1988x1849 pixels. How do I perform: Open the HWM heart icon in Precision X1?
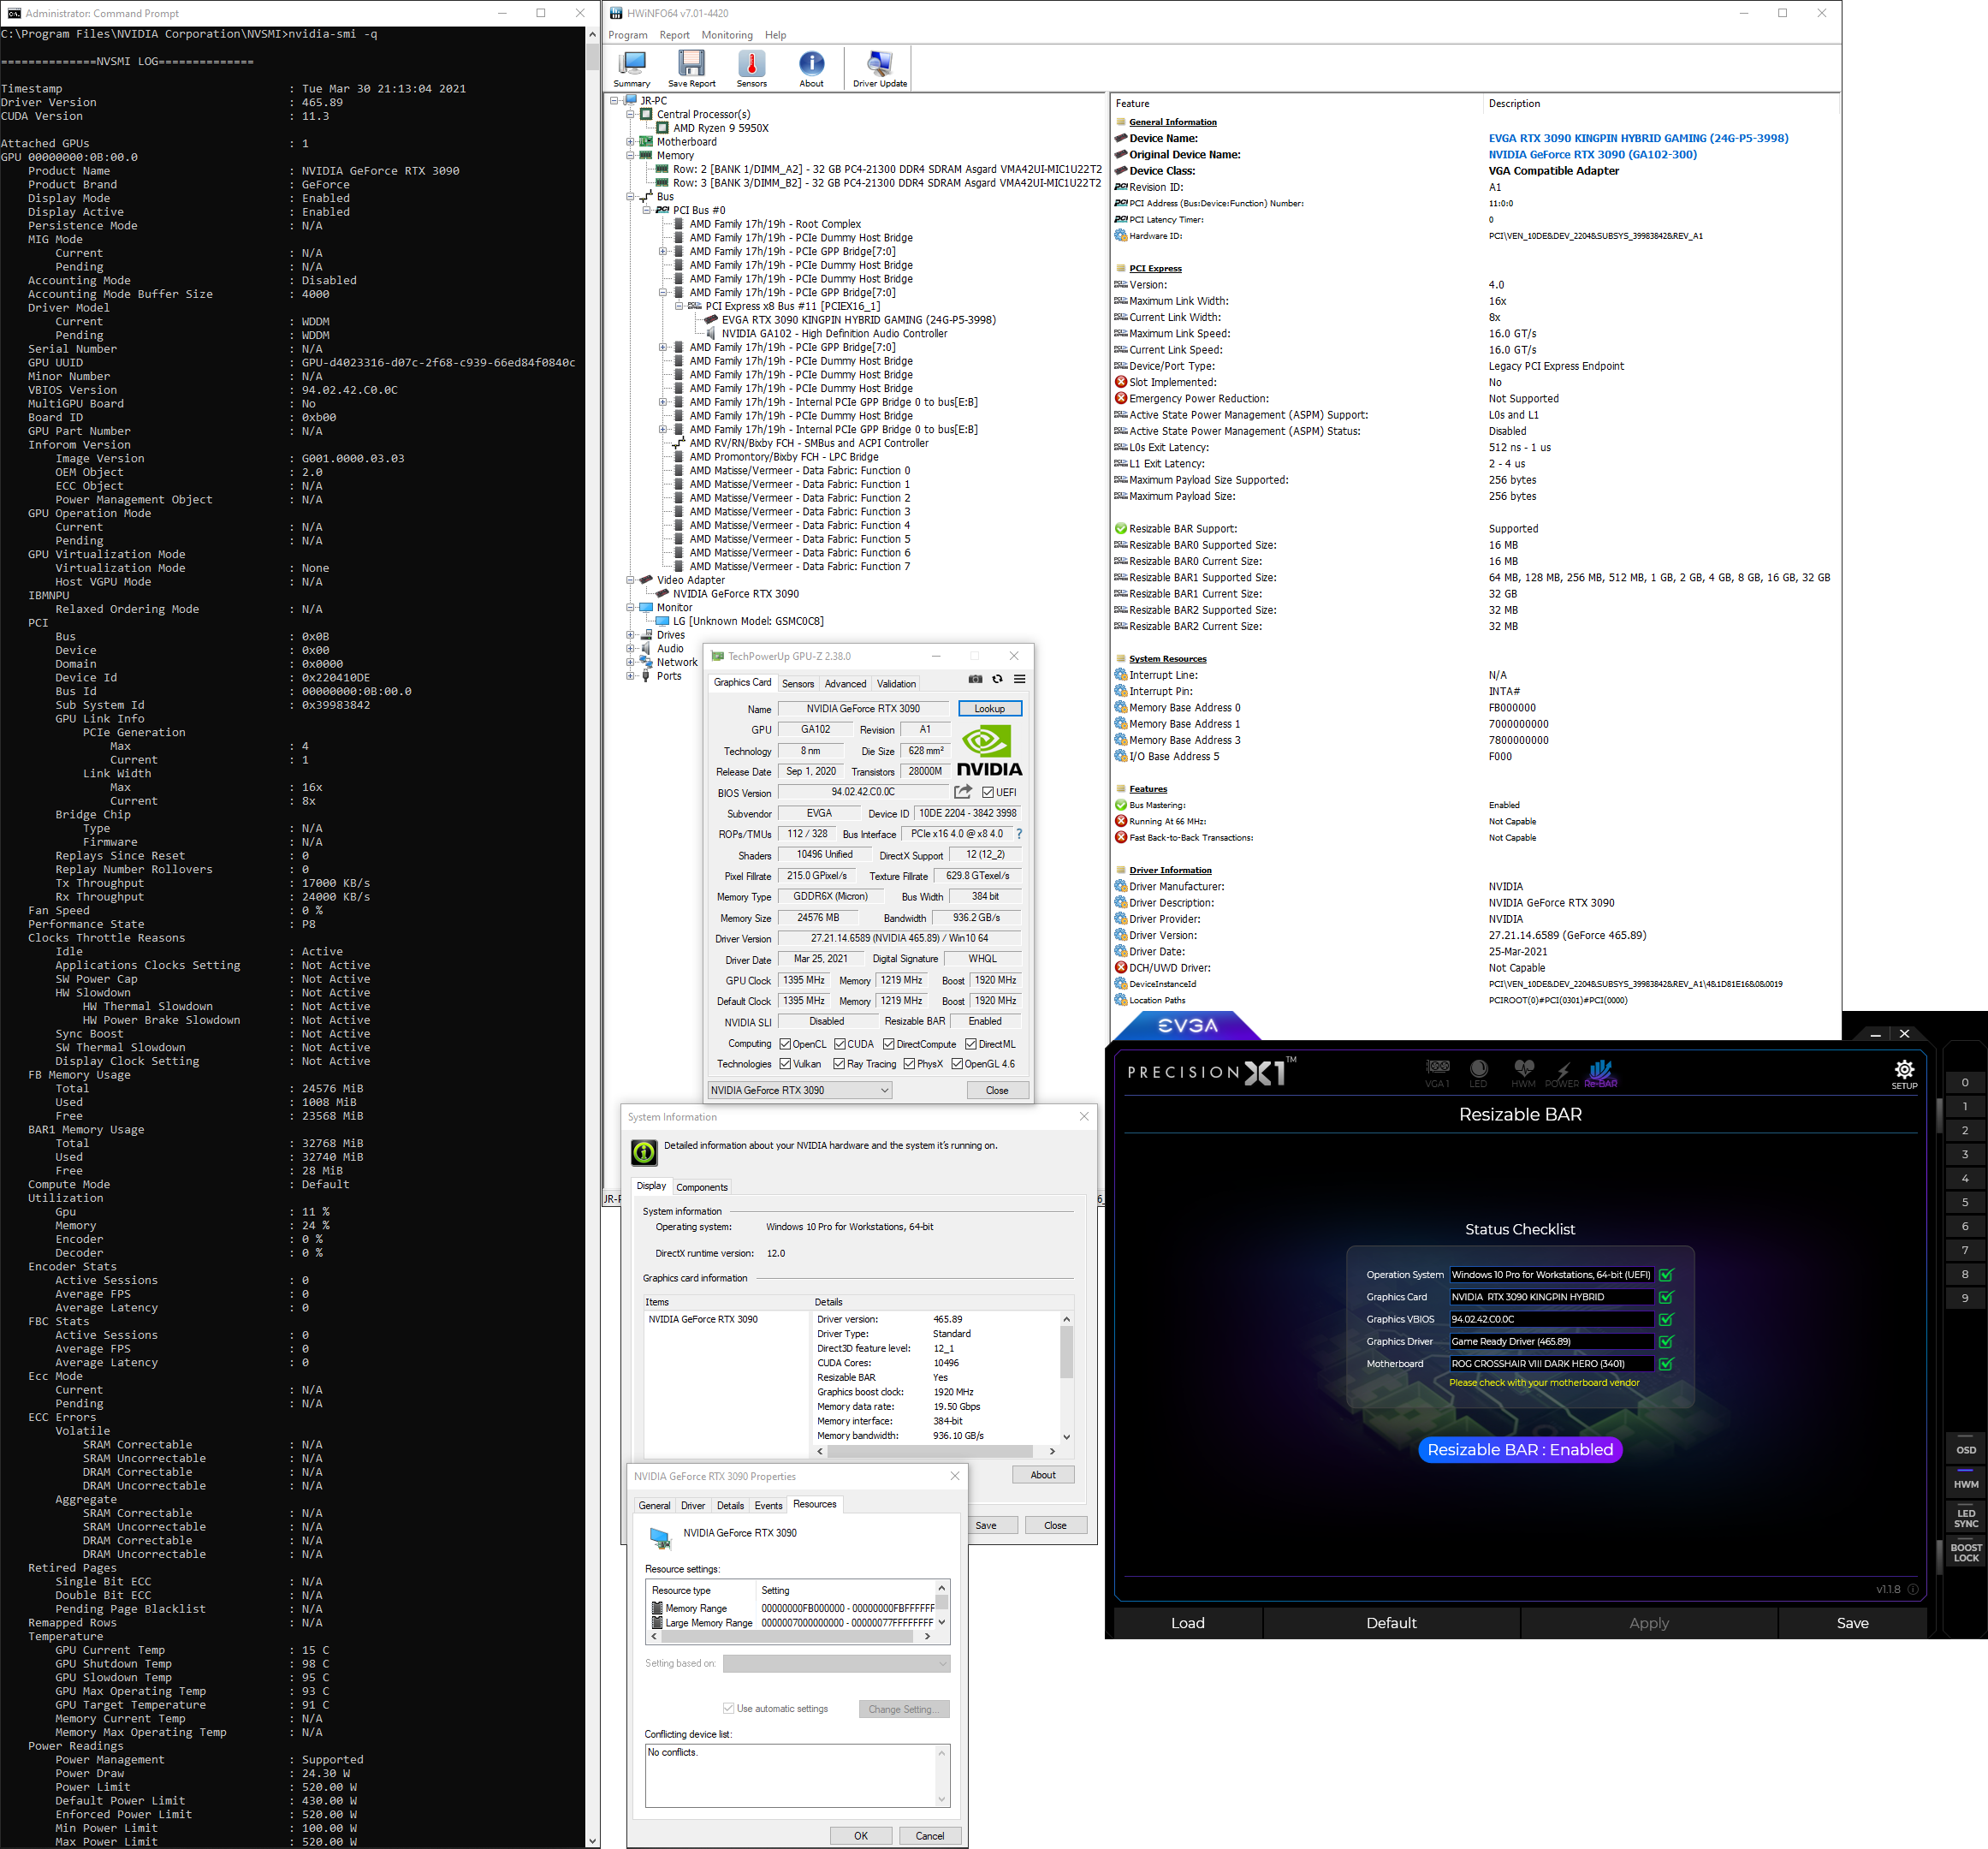(1523, 1073)
